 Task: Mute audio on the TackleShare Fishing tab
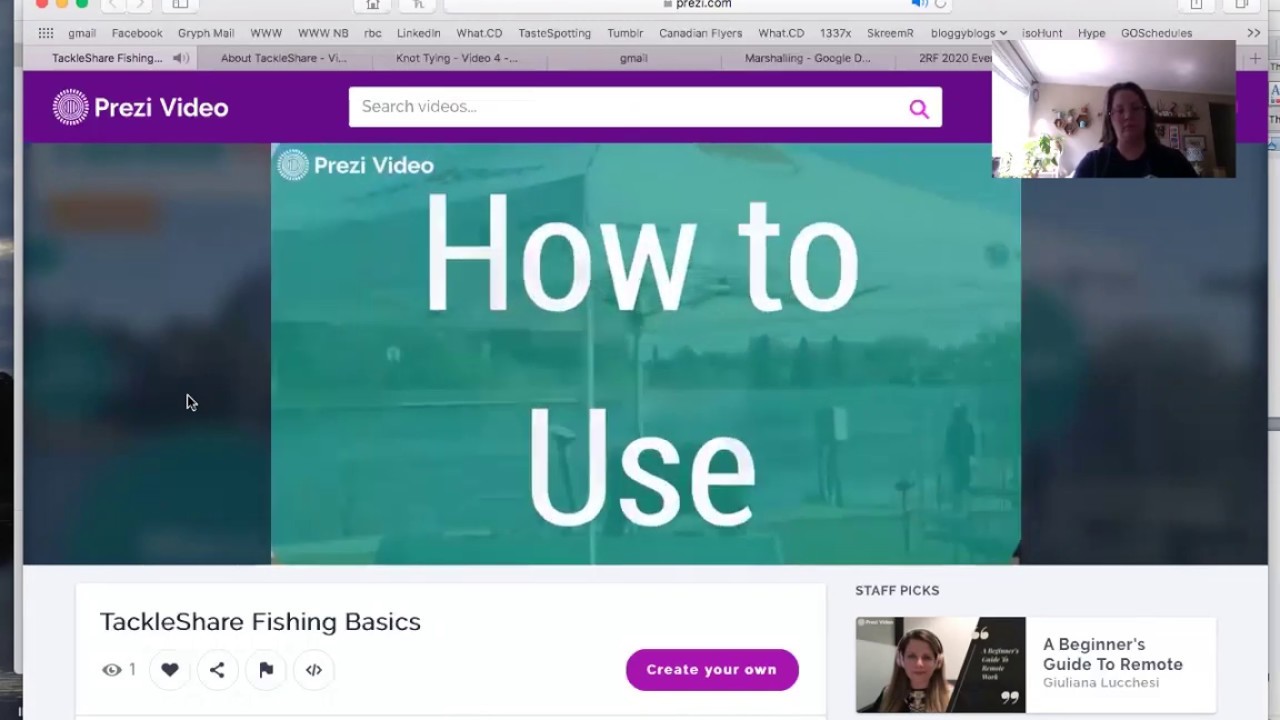(180, 58)
